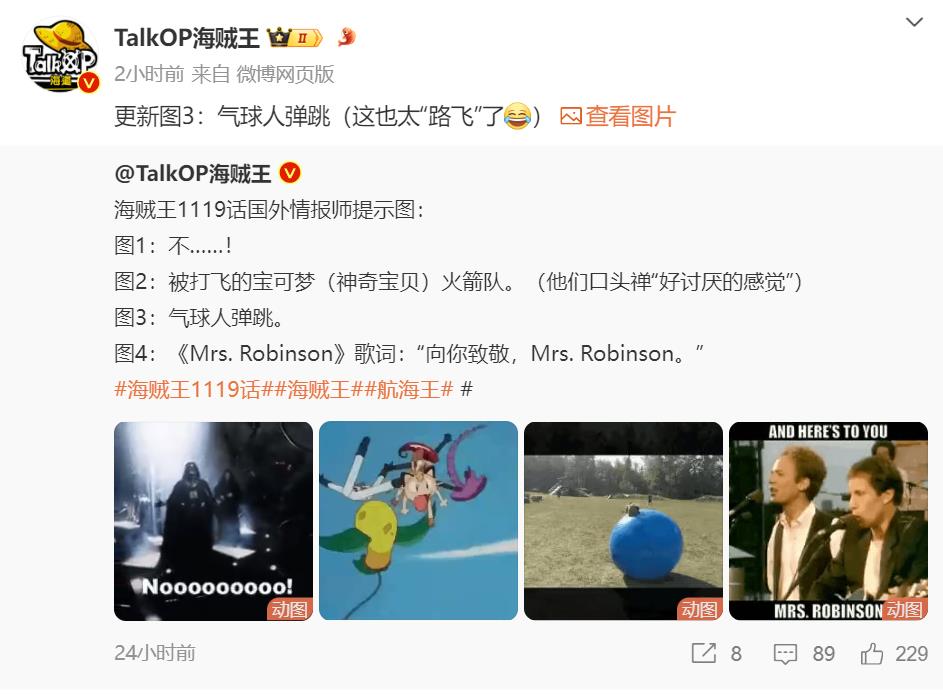Image resolution: width=943 pixels, height=696 pixels.
Task: Open the 查看图片 view image link
Action: click(x=630, y=116)
